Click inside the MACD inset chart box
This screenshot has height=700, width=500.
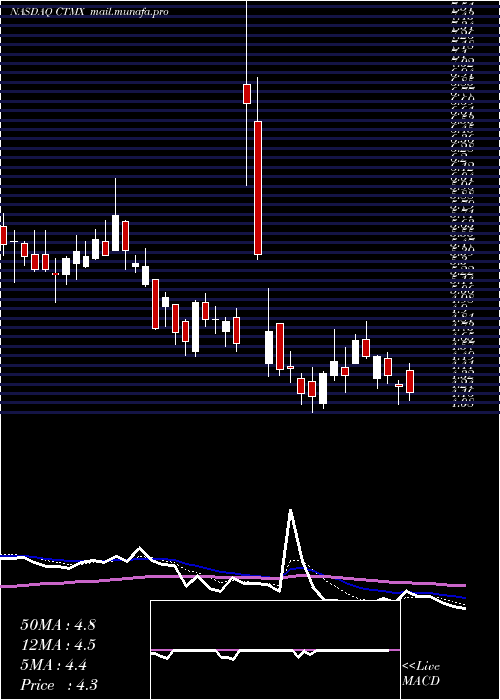point(275,650)
